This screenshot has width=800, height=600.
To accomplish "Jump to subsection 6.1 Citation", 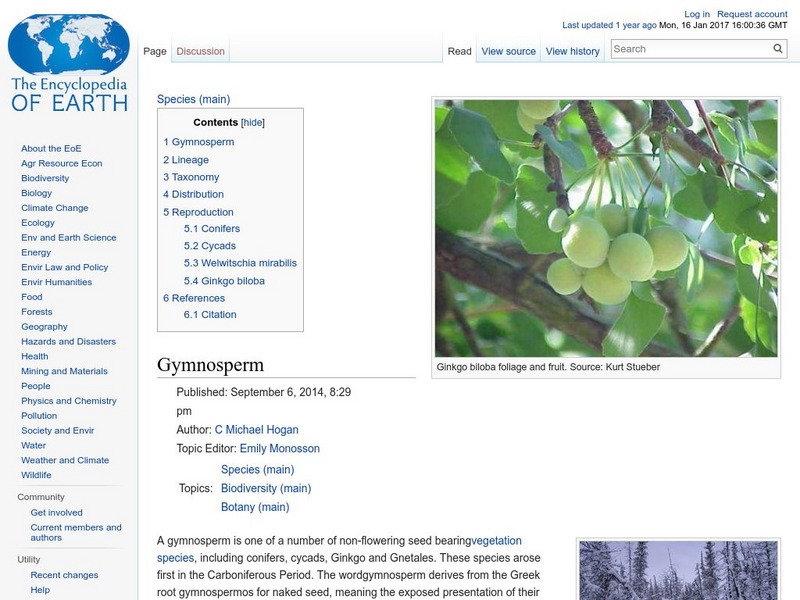I will [x=210, y=315].
